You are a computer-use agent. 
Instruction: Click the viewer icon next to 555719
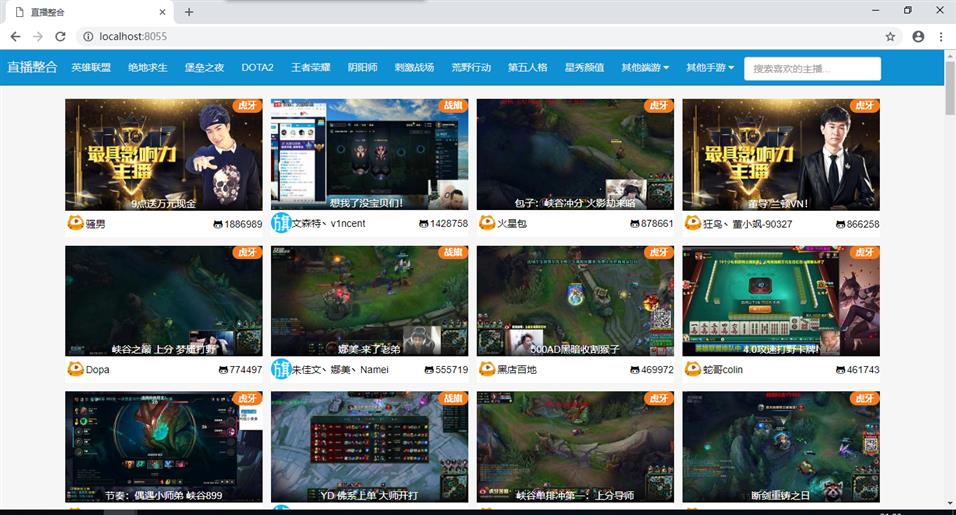click(429, 370)
